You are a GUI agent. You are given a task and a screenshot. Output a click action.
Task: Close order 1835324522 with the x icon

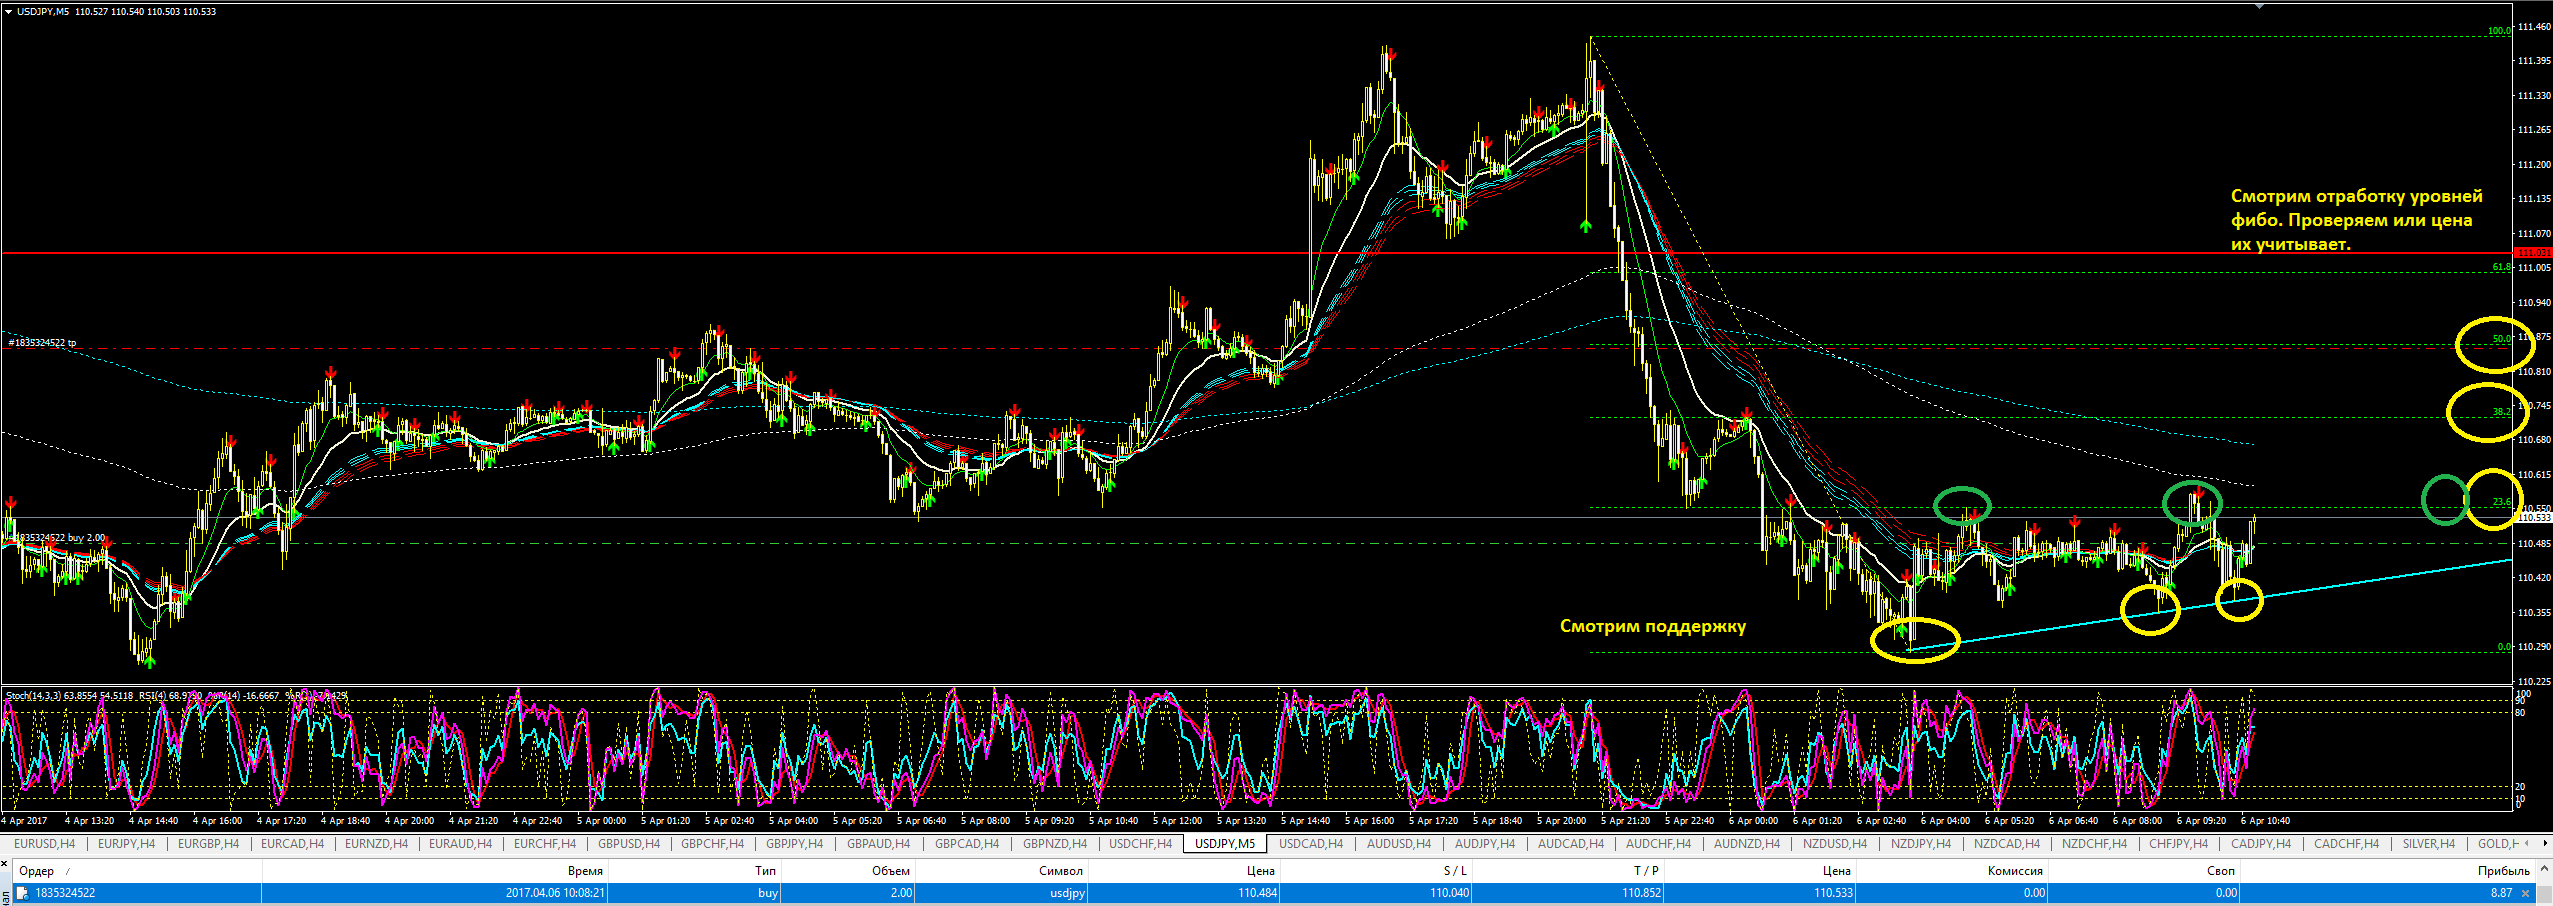click(x=2525, y=893)
